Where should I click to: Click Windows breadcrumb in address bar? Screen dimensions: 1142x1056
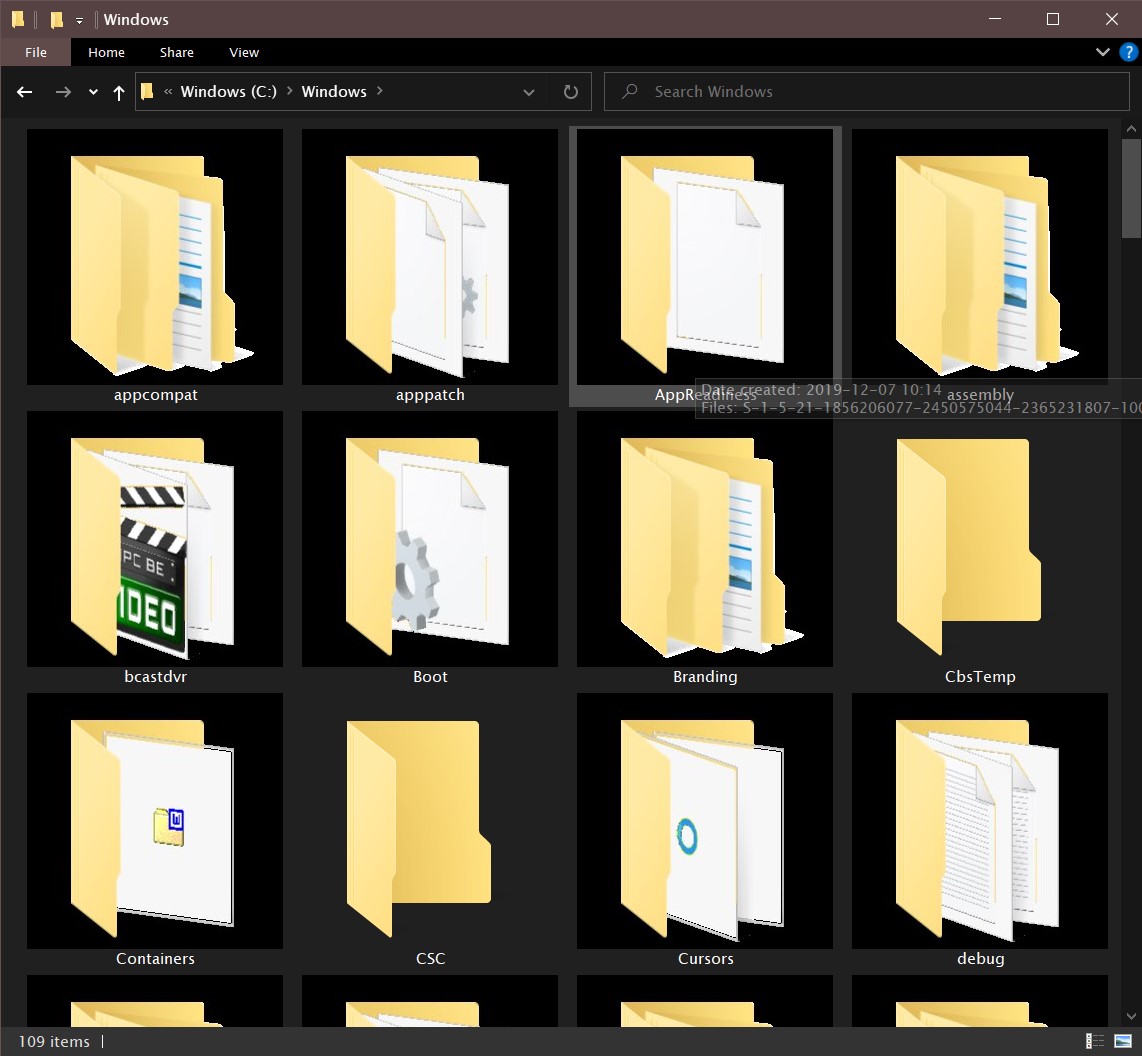coord(334,92)
